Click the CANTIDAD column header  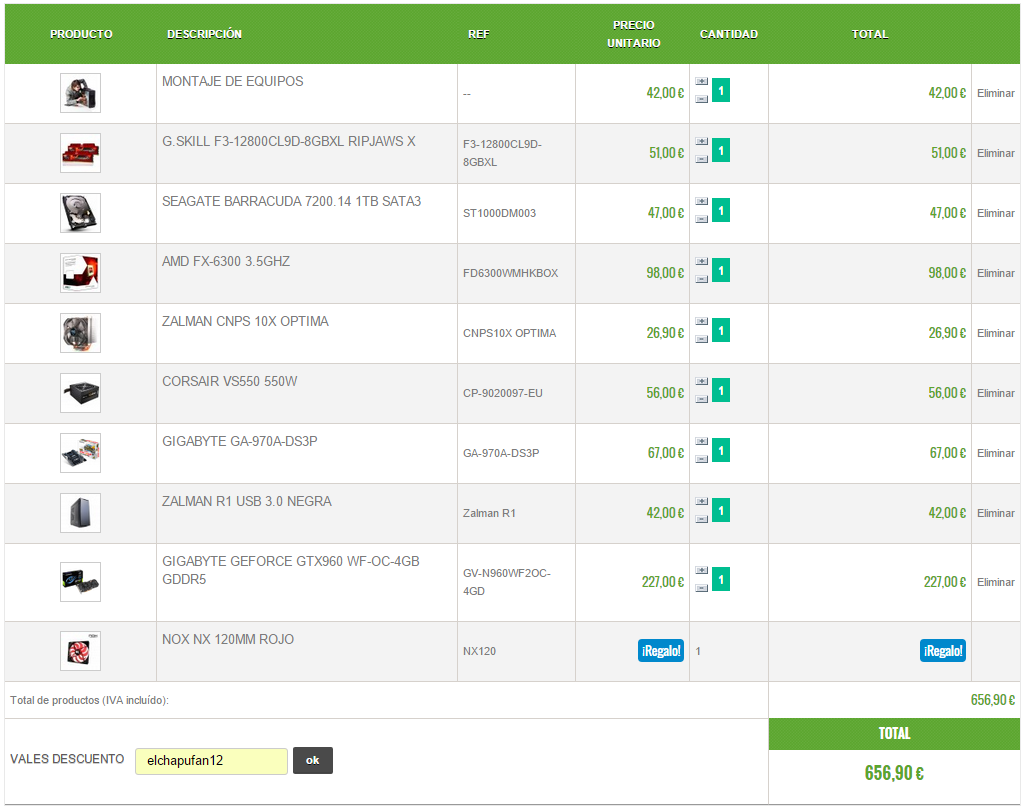point(728,34)
